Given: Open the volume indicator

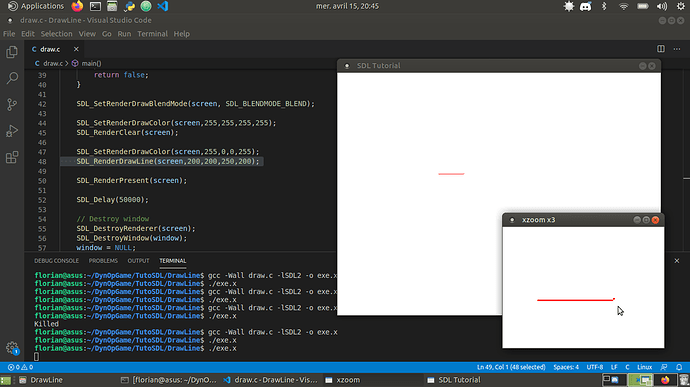Looking at the screenshot, I should [x=661, y=6].
